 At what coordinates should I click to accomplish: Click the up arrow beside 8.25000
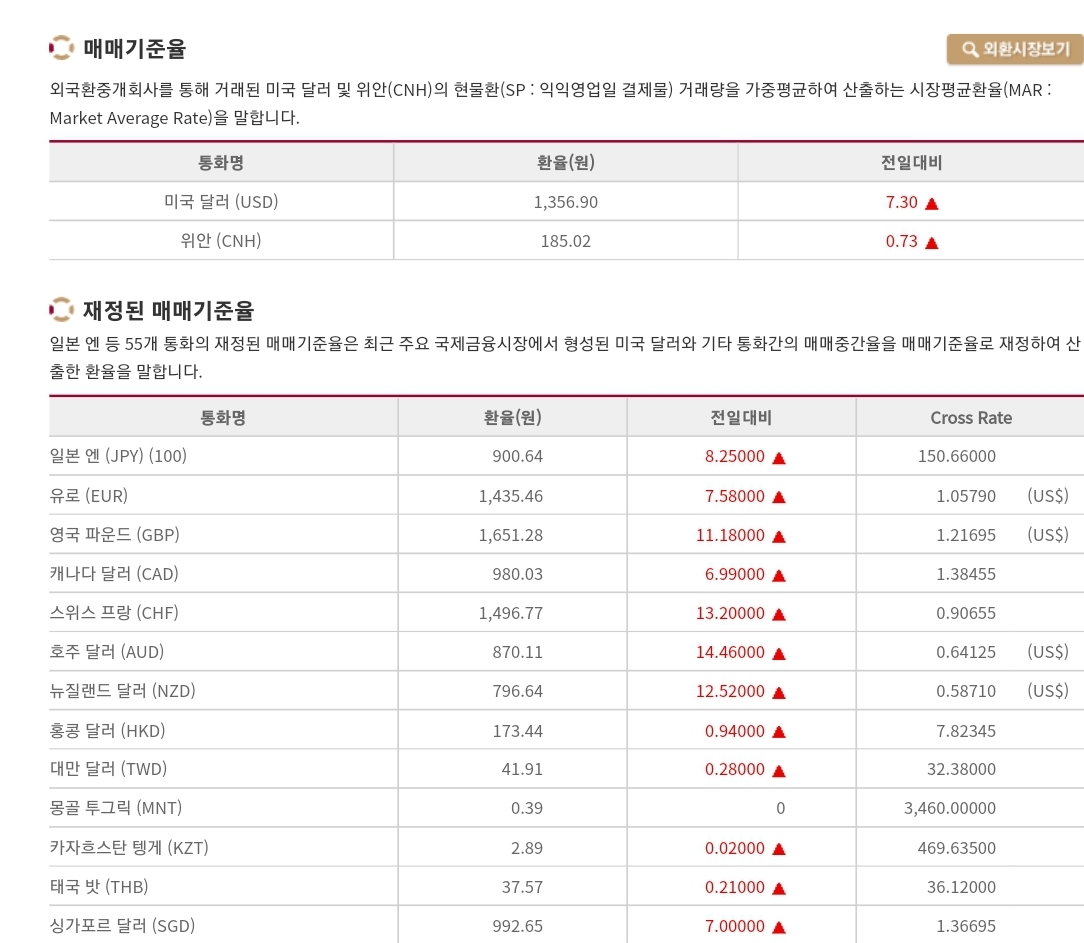(x=778, y=458)
